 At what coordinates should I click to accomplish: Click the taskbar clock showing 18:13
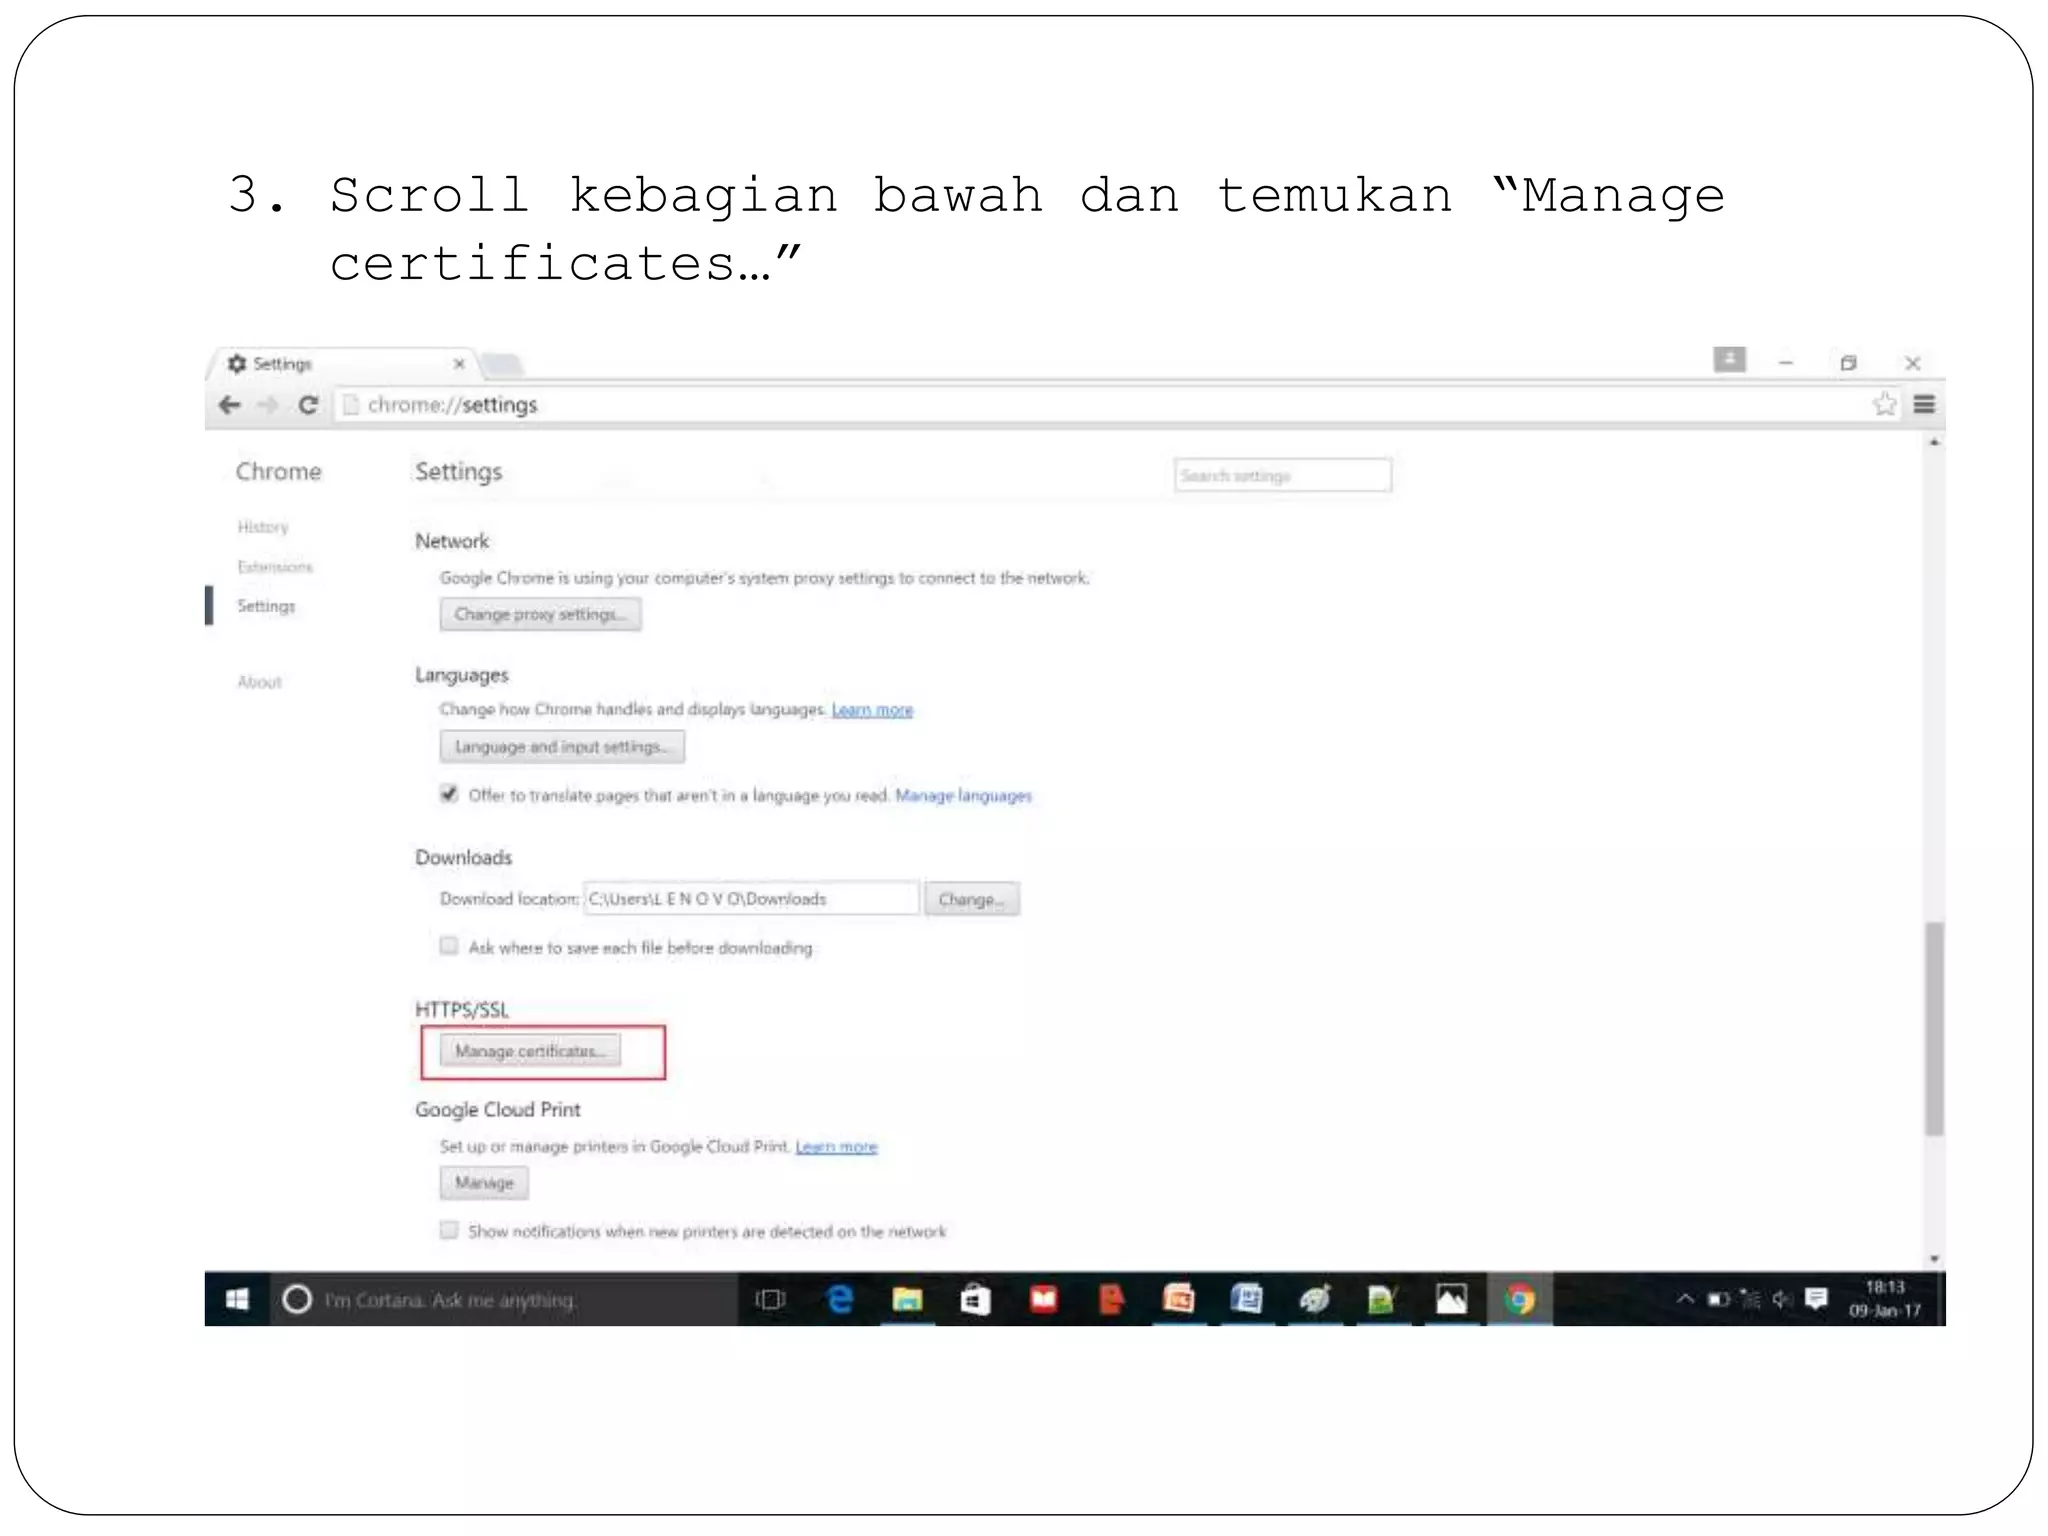coord(1885,1299)
